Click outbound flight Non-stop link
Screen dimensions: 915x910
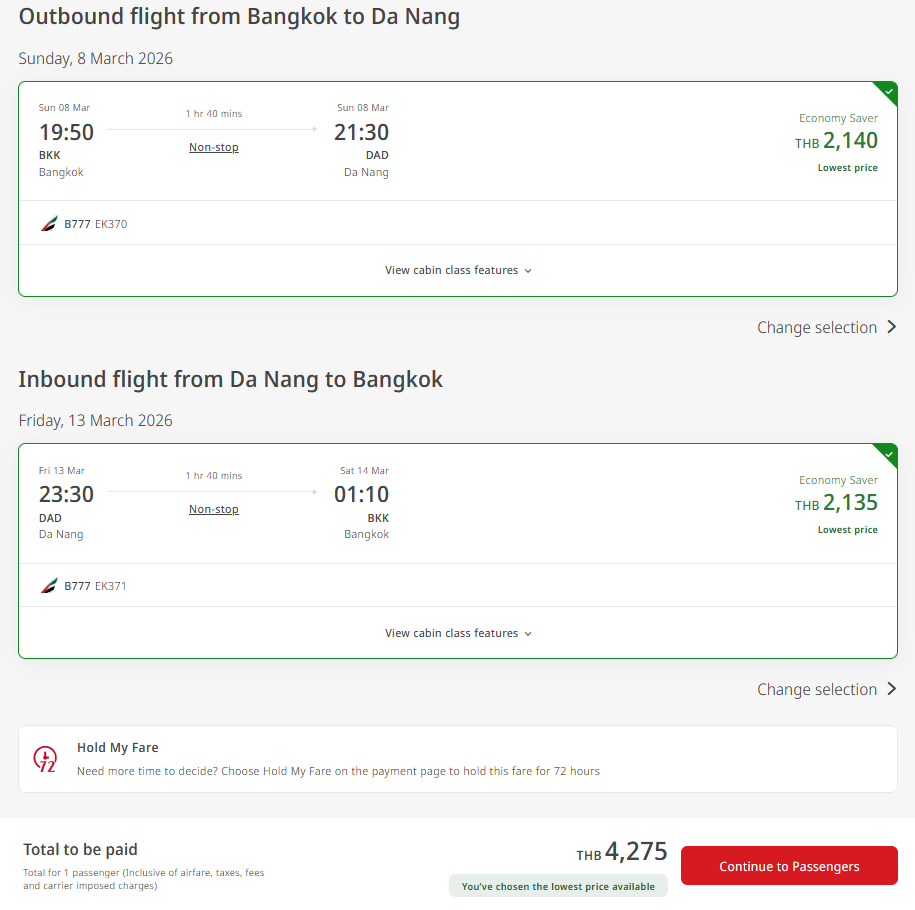coord(214,147)
